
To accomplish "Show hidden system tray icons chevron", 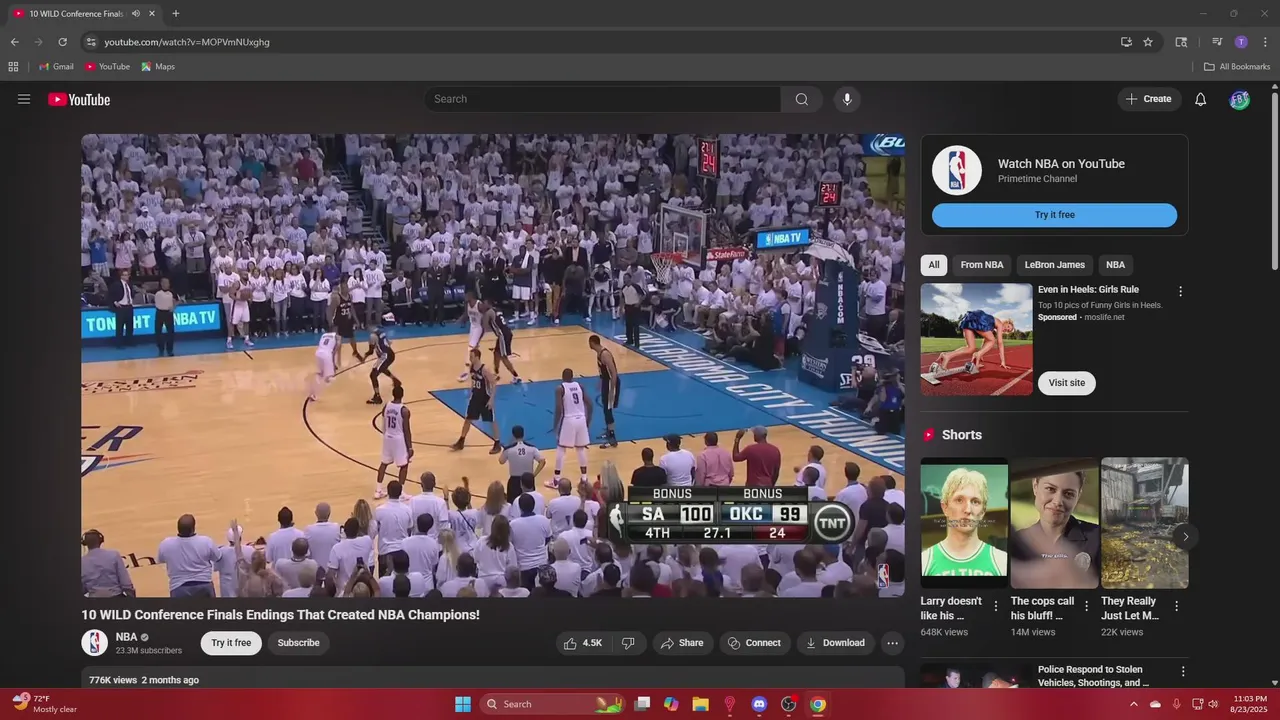I will 1134,704.
